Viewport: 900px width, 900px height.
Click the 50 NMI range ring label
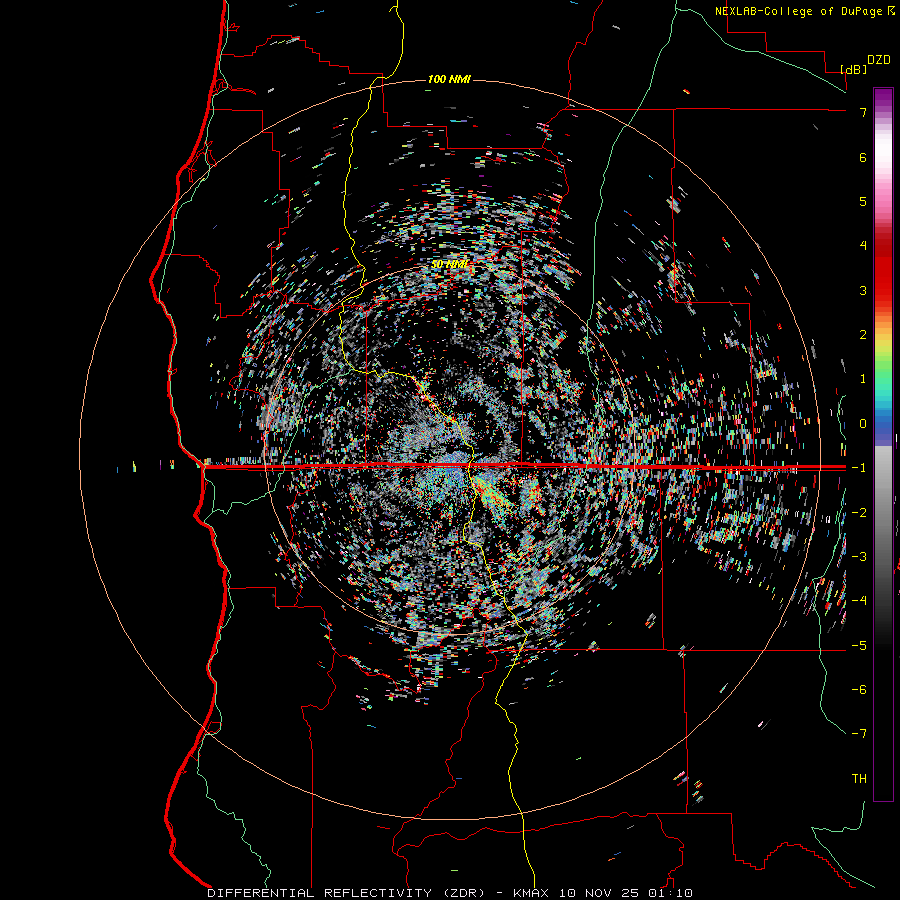[x=450, y=264]
